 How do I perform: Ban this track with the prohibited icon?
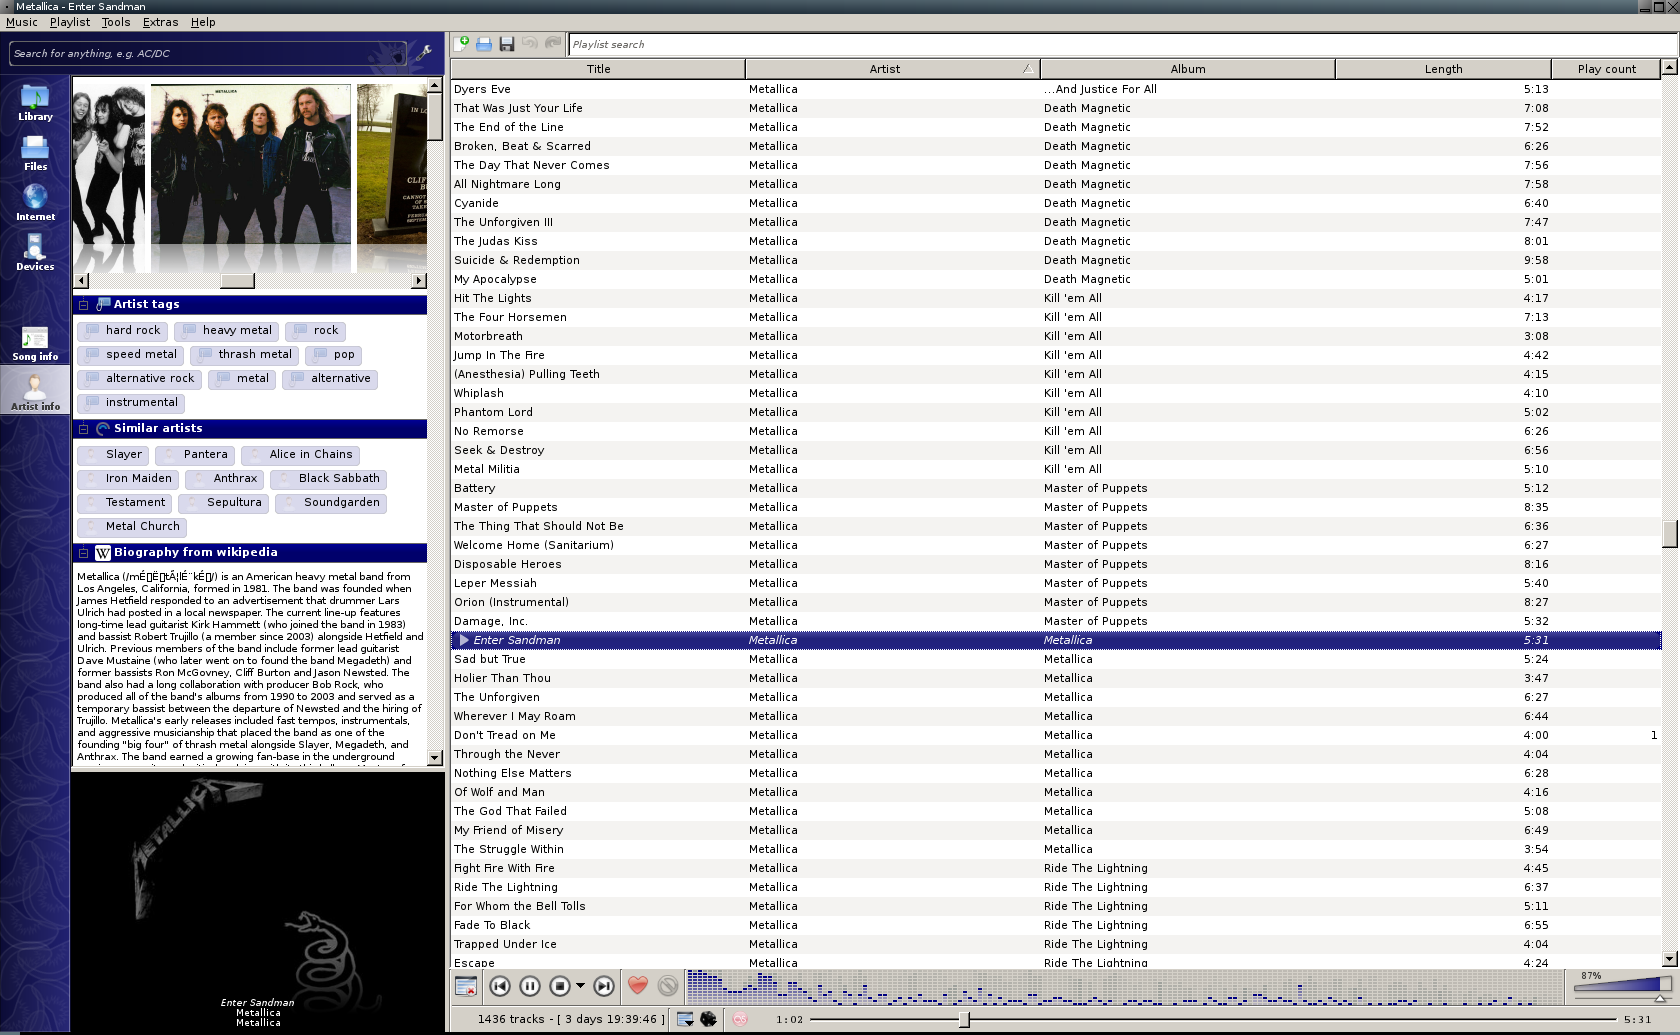click(x=668, y=986)
